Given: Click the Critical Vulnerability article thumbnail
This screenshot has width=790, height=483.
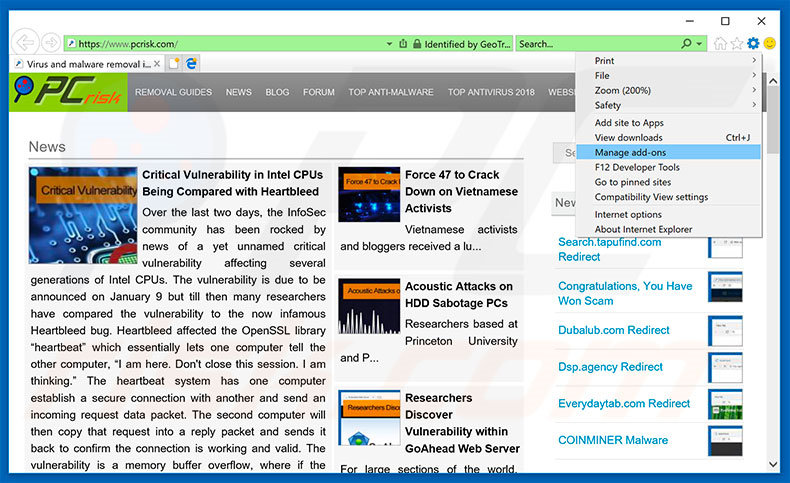Looking at the screenshot, I should [83, 216].
